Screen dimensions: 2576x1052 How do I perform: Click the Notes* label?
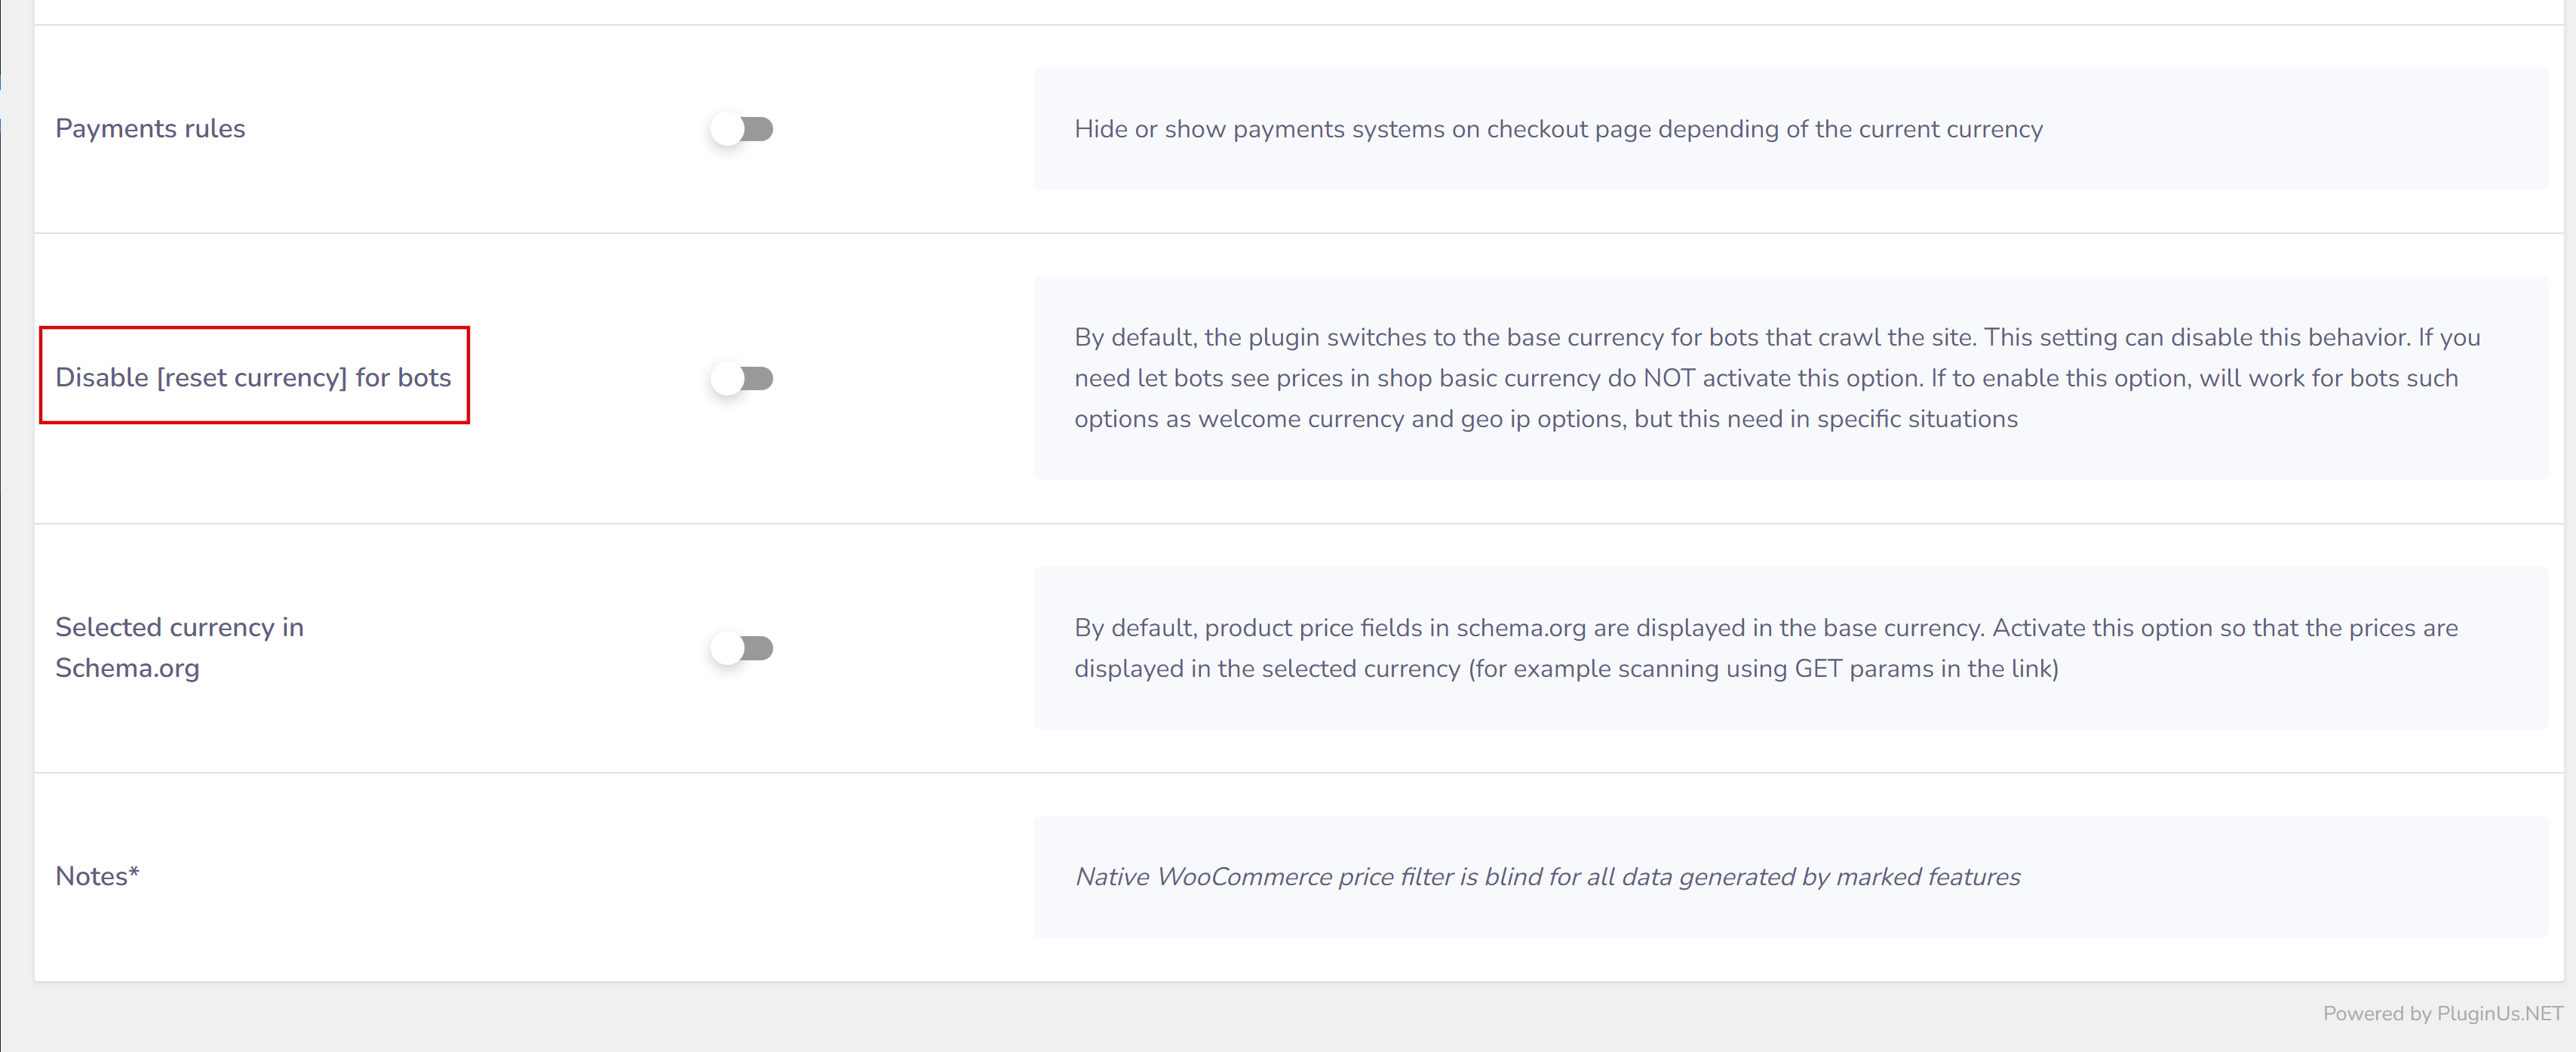point(97,876)
